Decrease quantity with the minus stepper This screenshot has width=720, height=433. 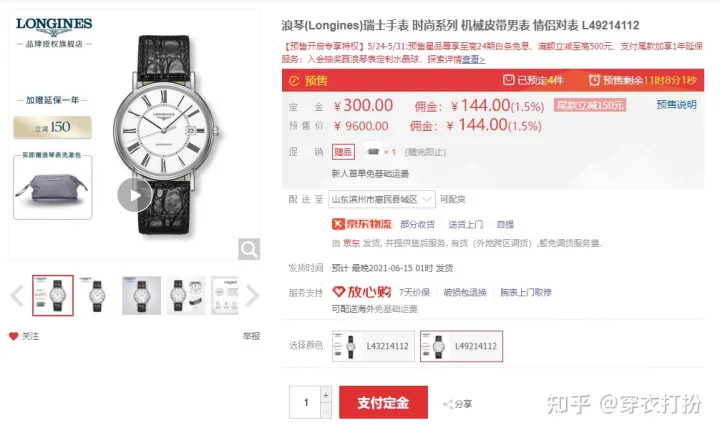click(326, 411)
